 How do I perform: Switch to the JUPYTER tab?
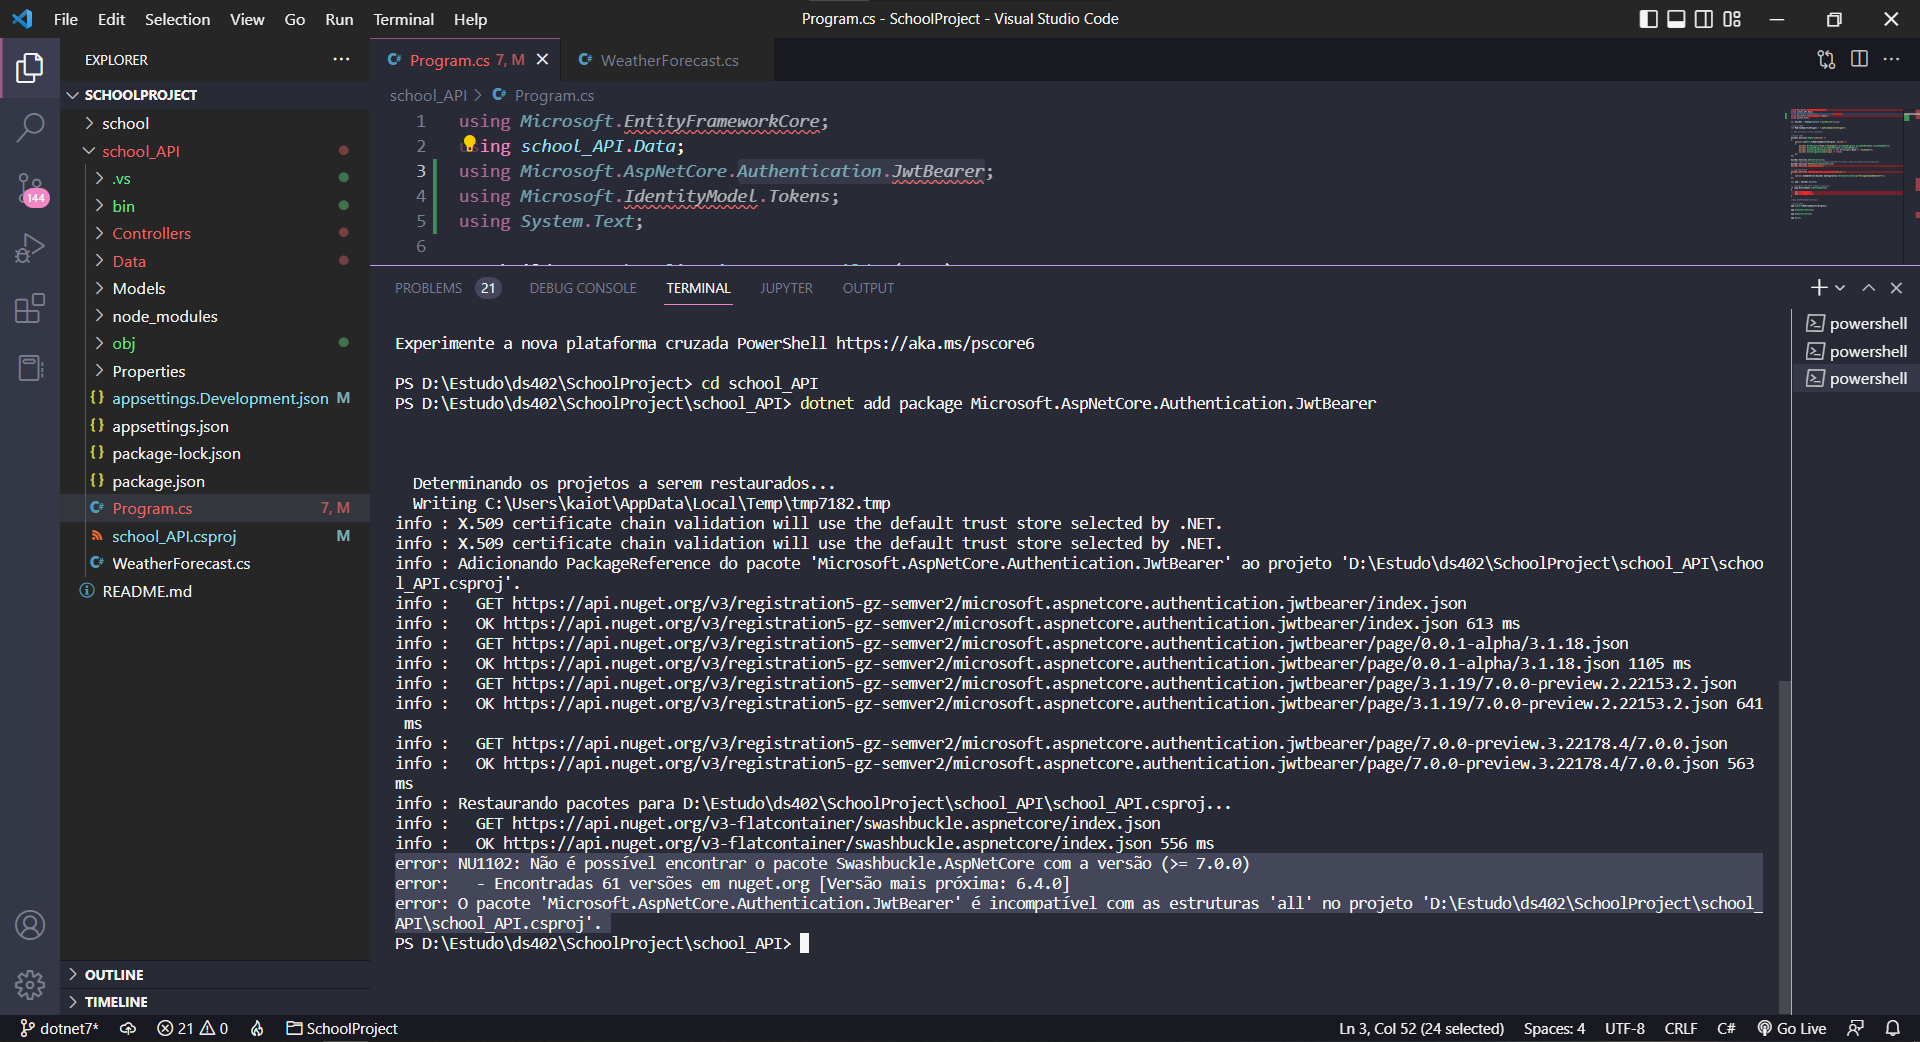(x=786, y=288)
